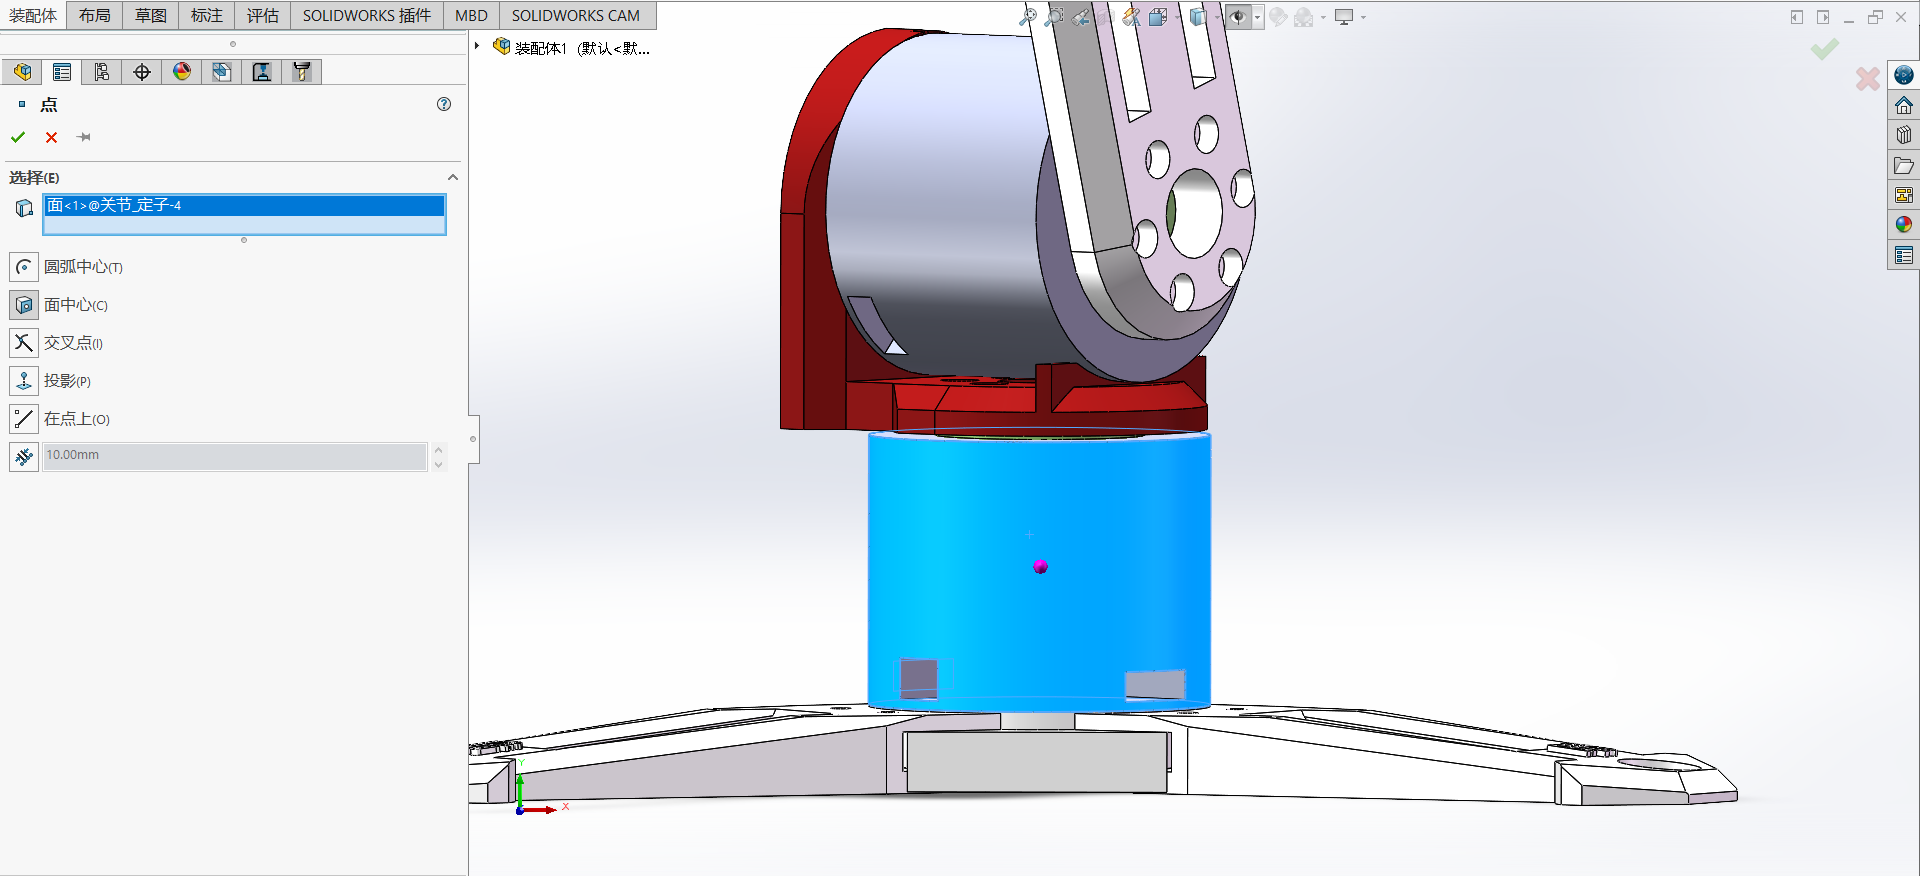
Task: Click View Settings monitor icon
Action: 1344,17
